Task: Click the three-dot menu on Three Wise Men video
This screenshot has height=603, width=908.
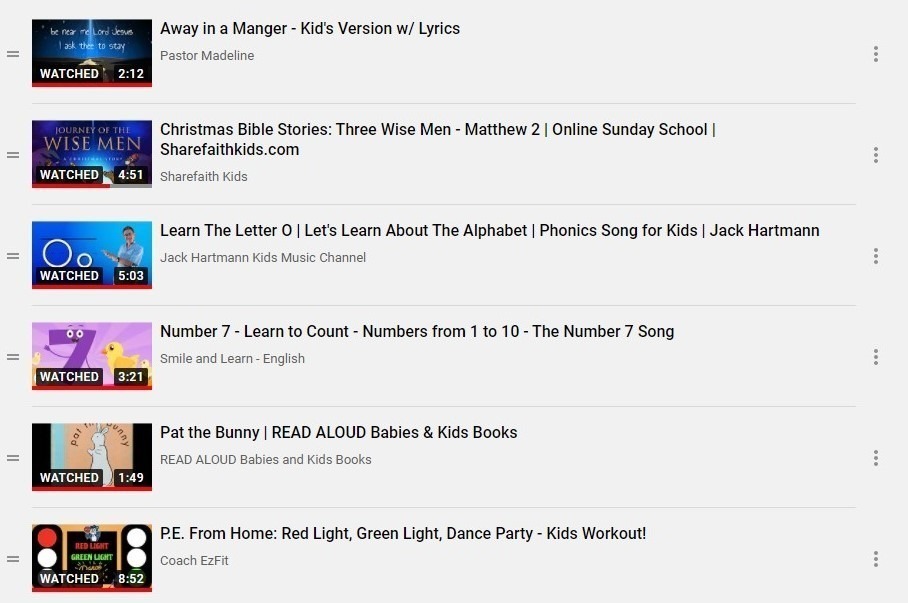Action: coord(876,154)
